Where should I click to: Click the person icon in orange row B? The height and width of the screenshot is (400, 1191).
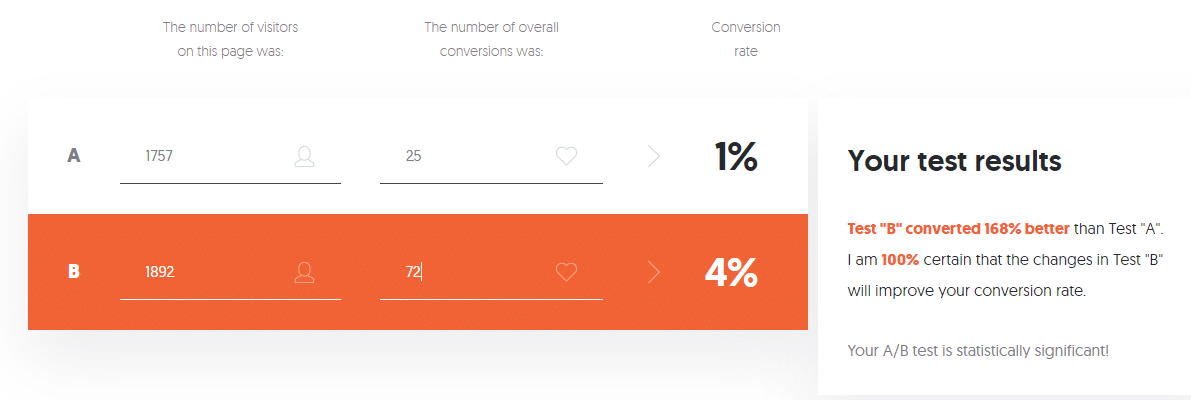[305, 272]
